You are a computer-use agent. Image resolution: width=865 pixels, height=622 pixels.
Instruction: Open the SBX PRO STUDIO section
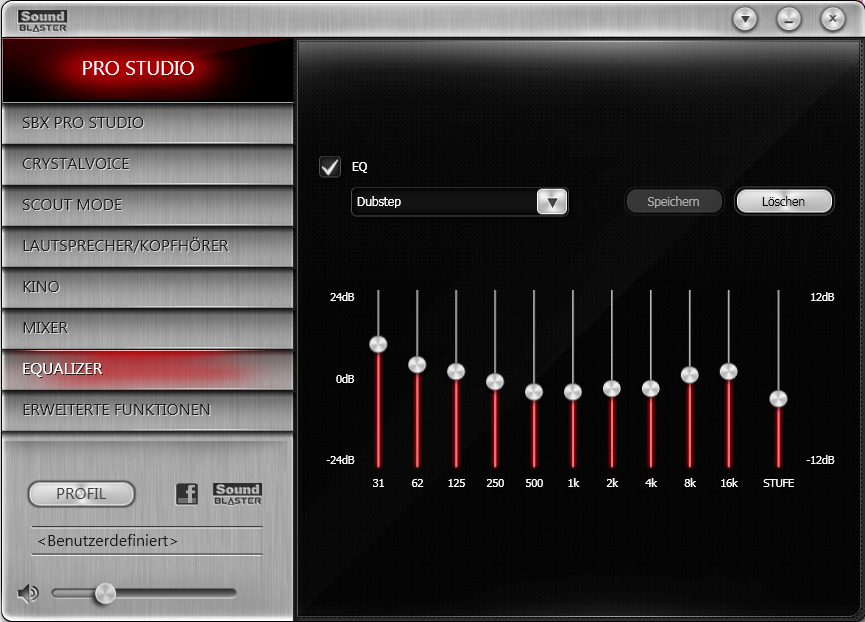coord(147,123)
